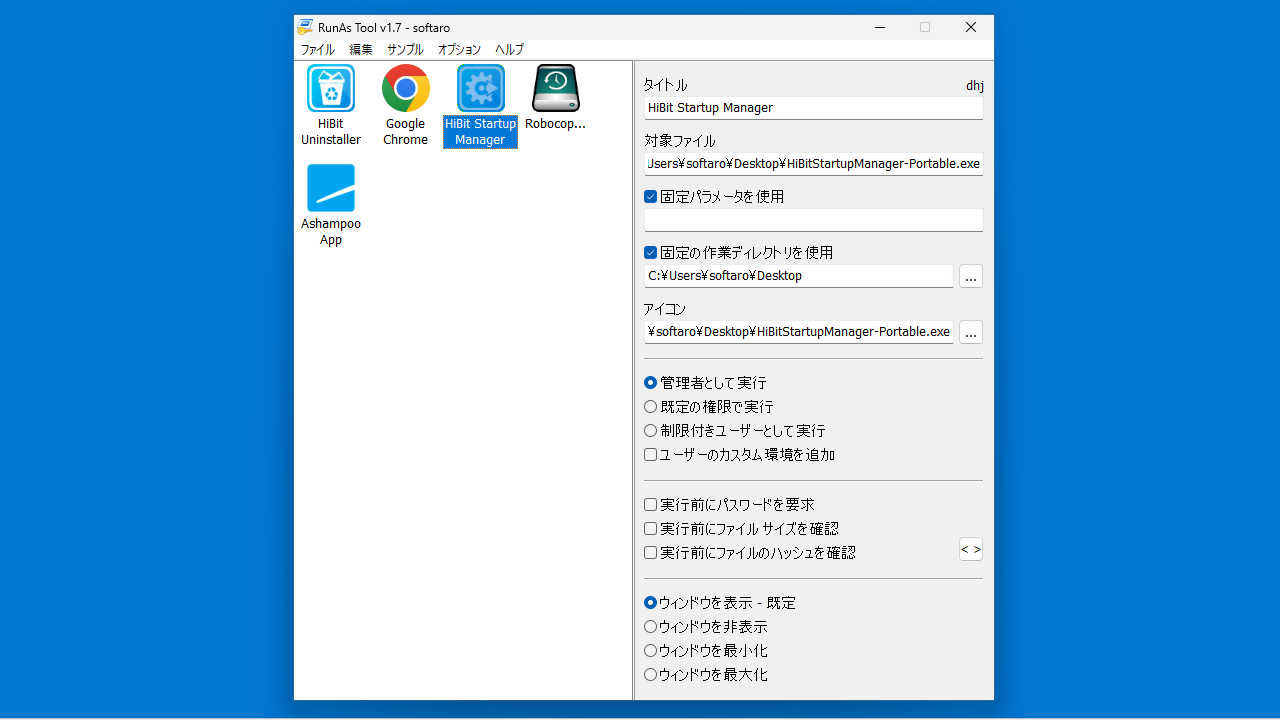Click the empty fixed parameter field
The height and width of the screenshot is (720, 1280).
click(814, 220)
